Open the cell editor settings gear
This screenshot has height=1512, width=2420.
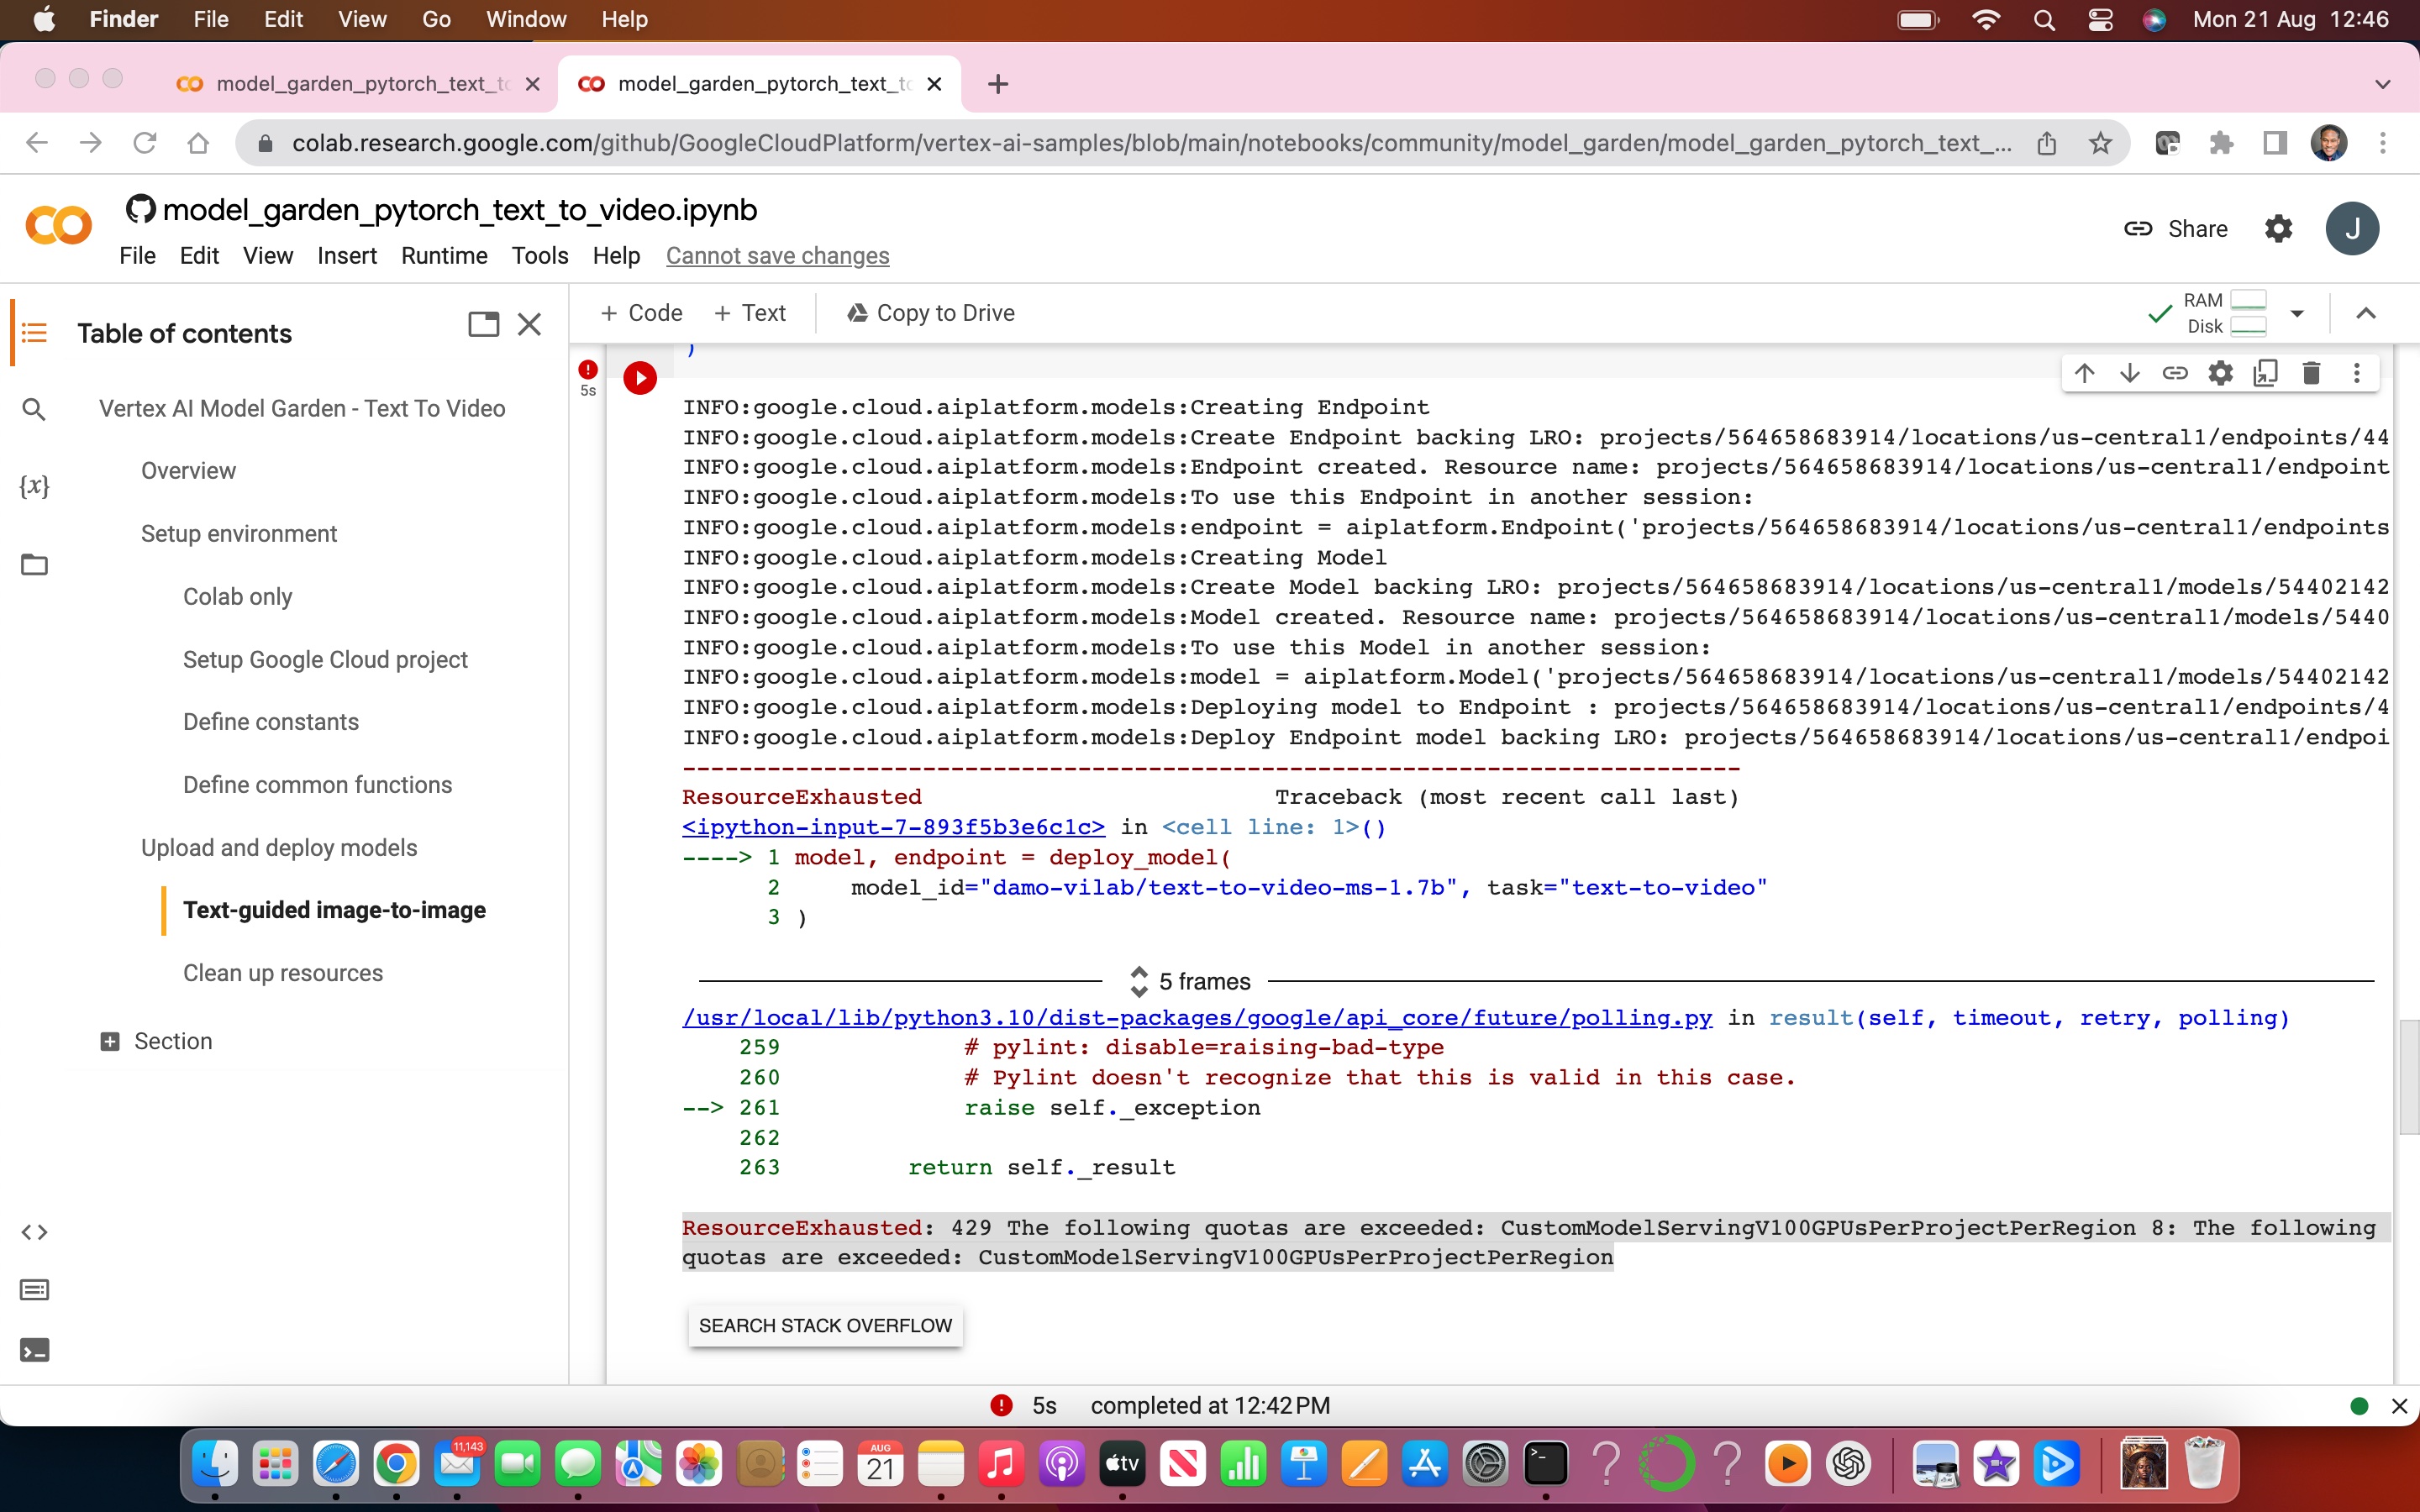pos(2221,372)
